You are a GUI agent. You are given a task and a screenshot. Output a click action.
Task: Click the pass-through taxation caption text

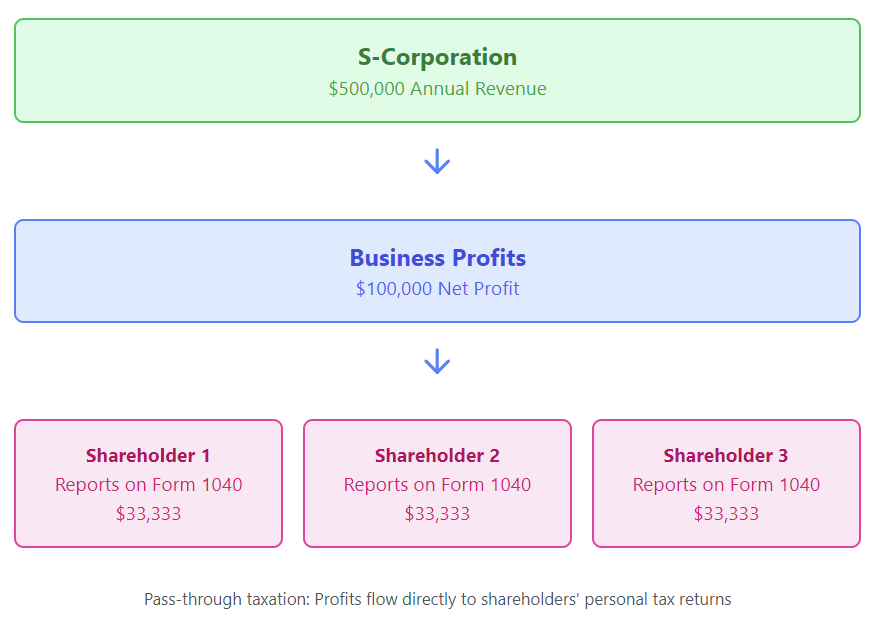click(437, 600)
